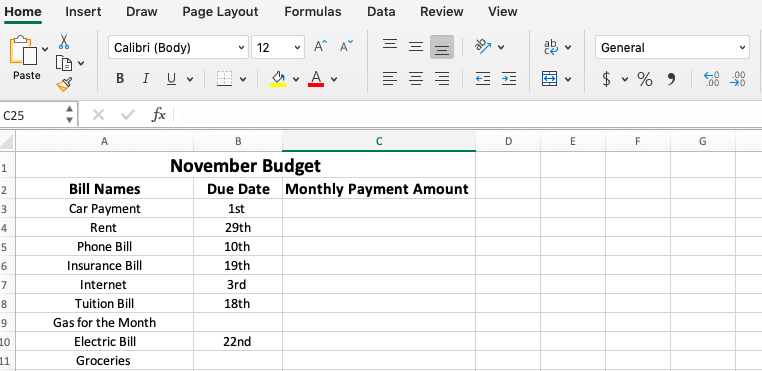Center text horizontally
The width and height of the screenshot is (762, 371).
tap(416, 79)
